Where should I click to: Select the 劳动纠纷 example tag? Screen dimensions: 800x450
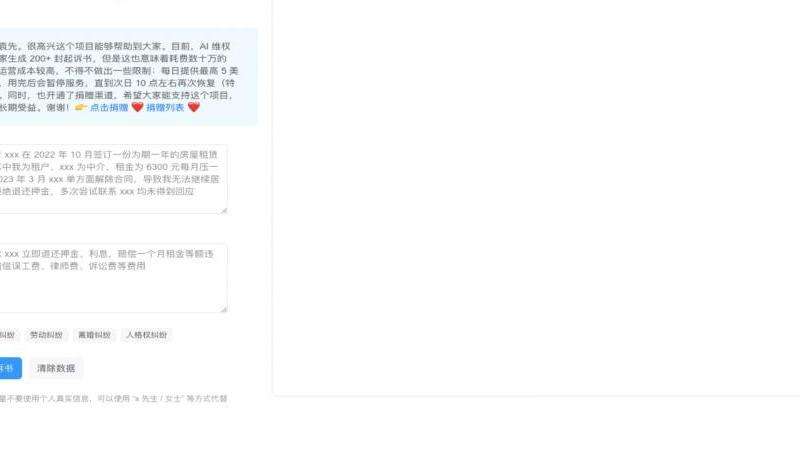pos(46,335)
